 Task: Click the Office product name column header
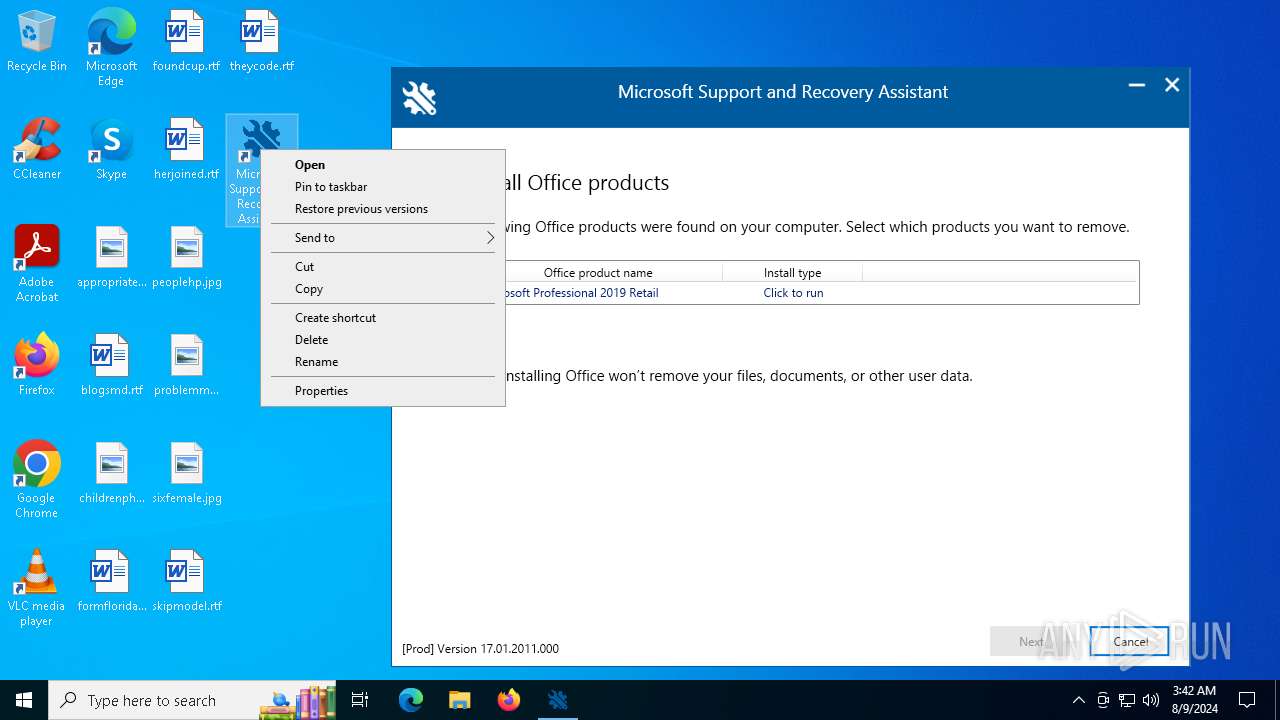(598, 272)
